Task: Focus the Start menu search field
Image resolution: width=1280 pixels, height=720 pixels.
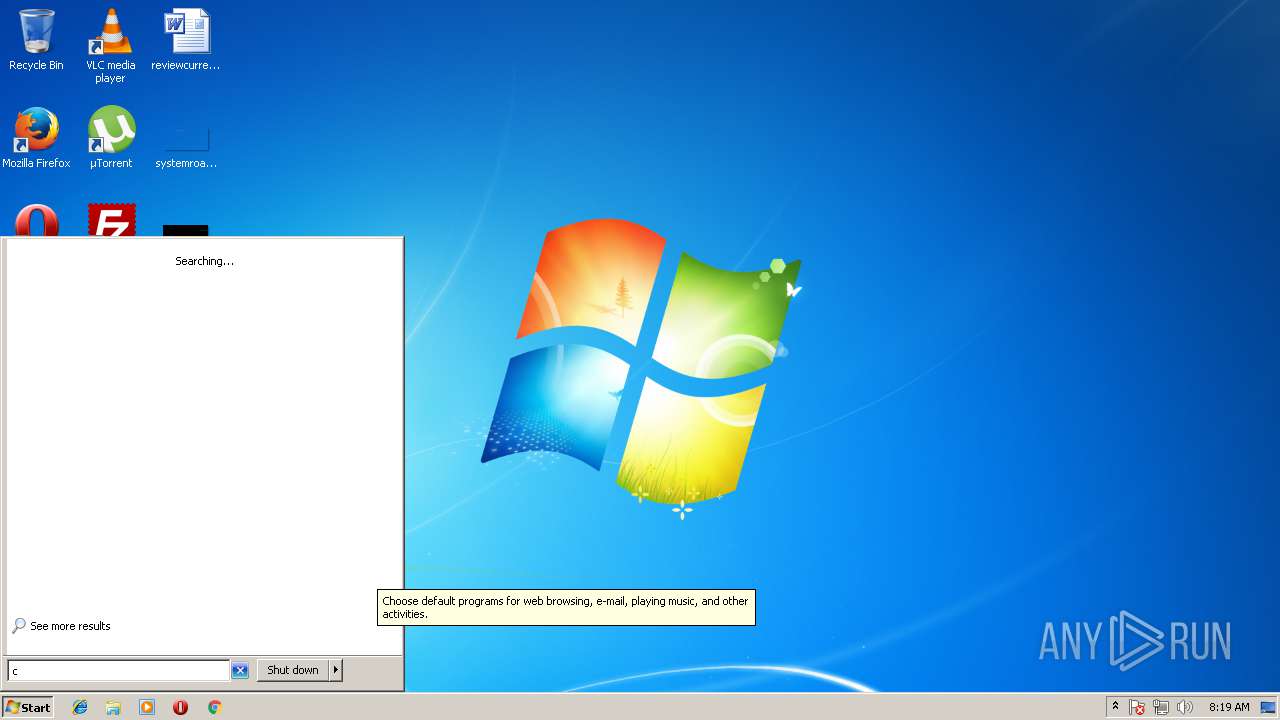Action: 119,670
